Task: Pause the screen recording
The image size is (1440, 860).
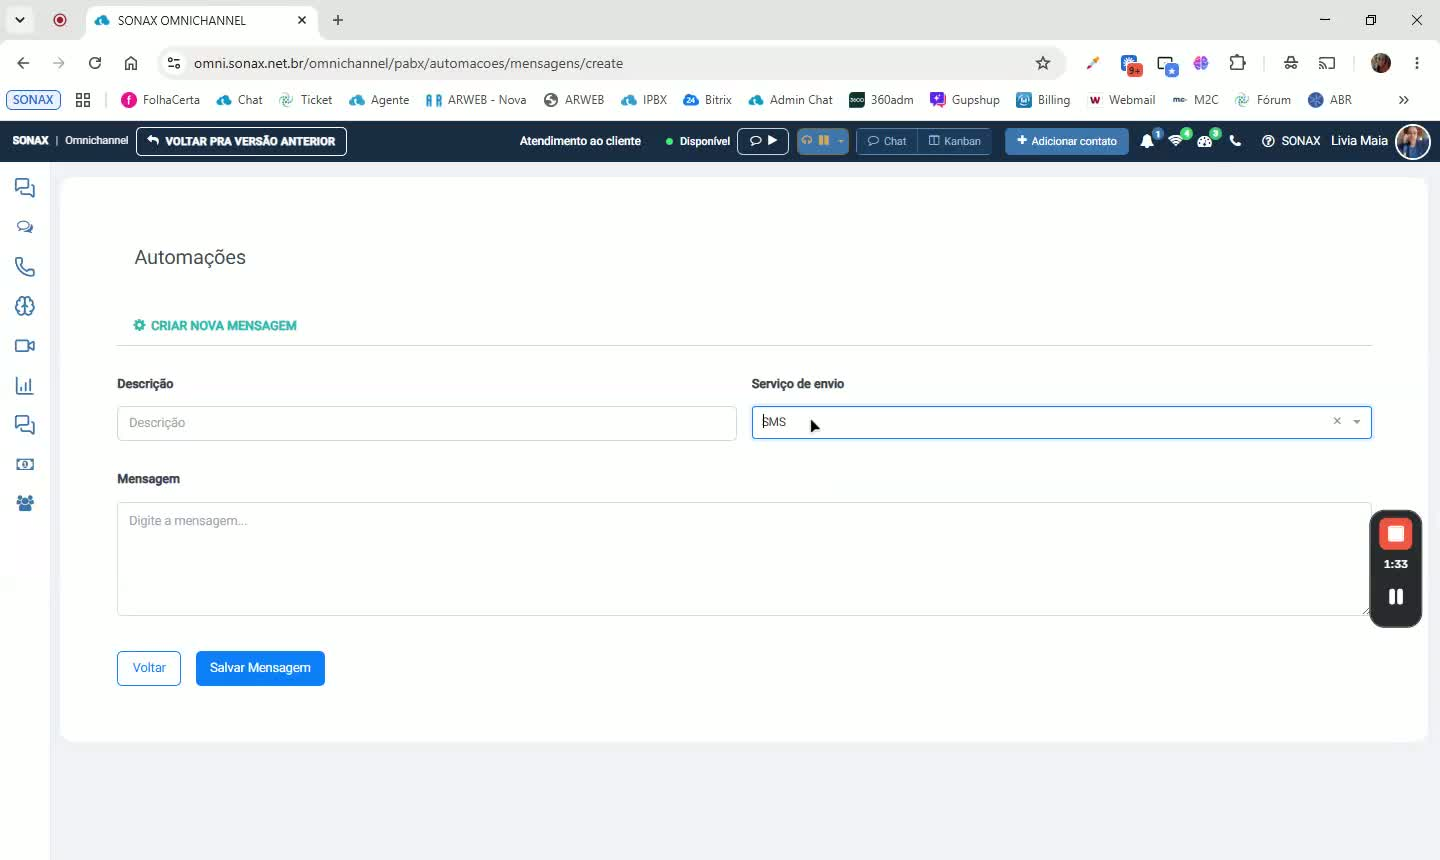Action: [x=1396, y=597]
